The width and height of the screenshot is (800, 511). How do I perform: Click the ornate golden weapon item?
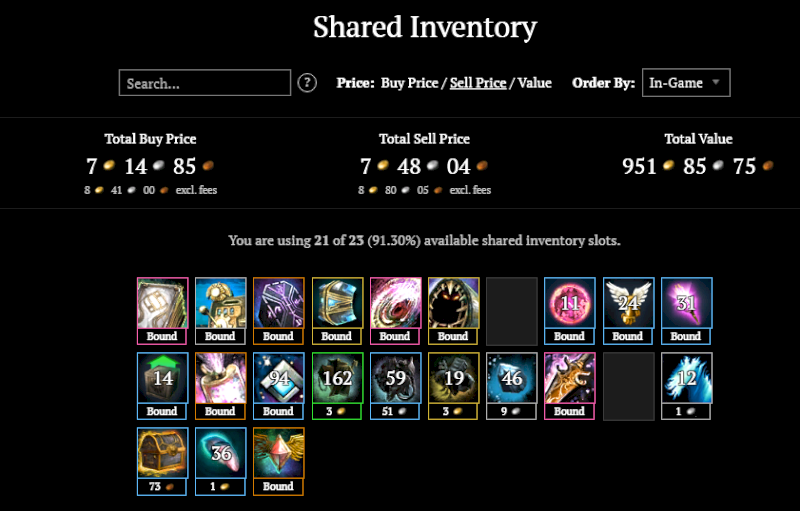[x=570, y=378]
